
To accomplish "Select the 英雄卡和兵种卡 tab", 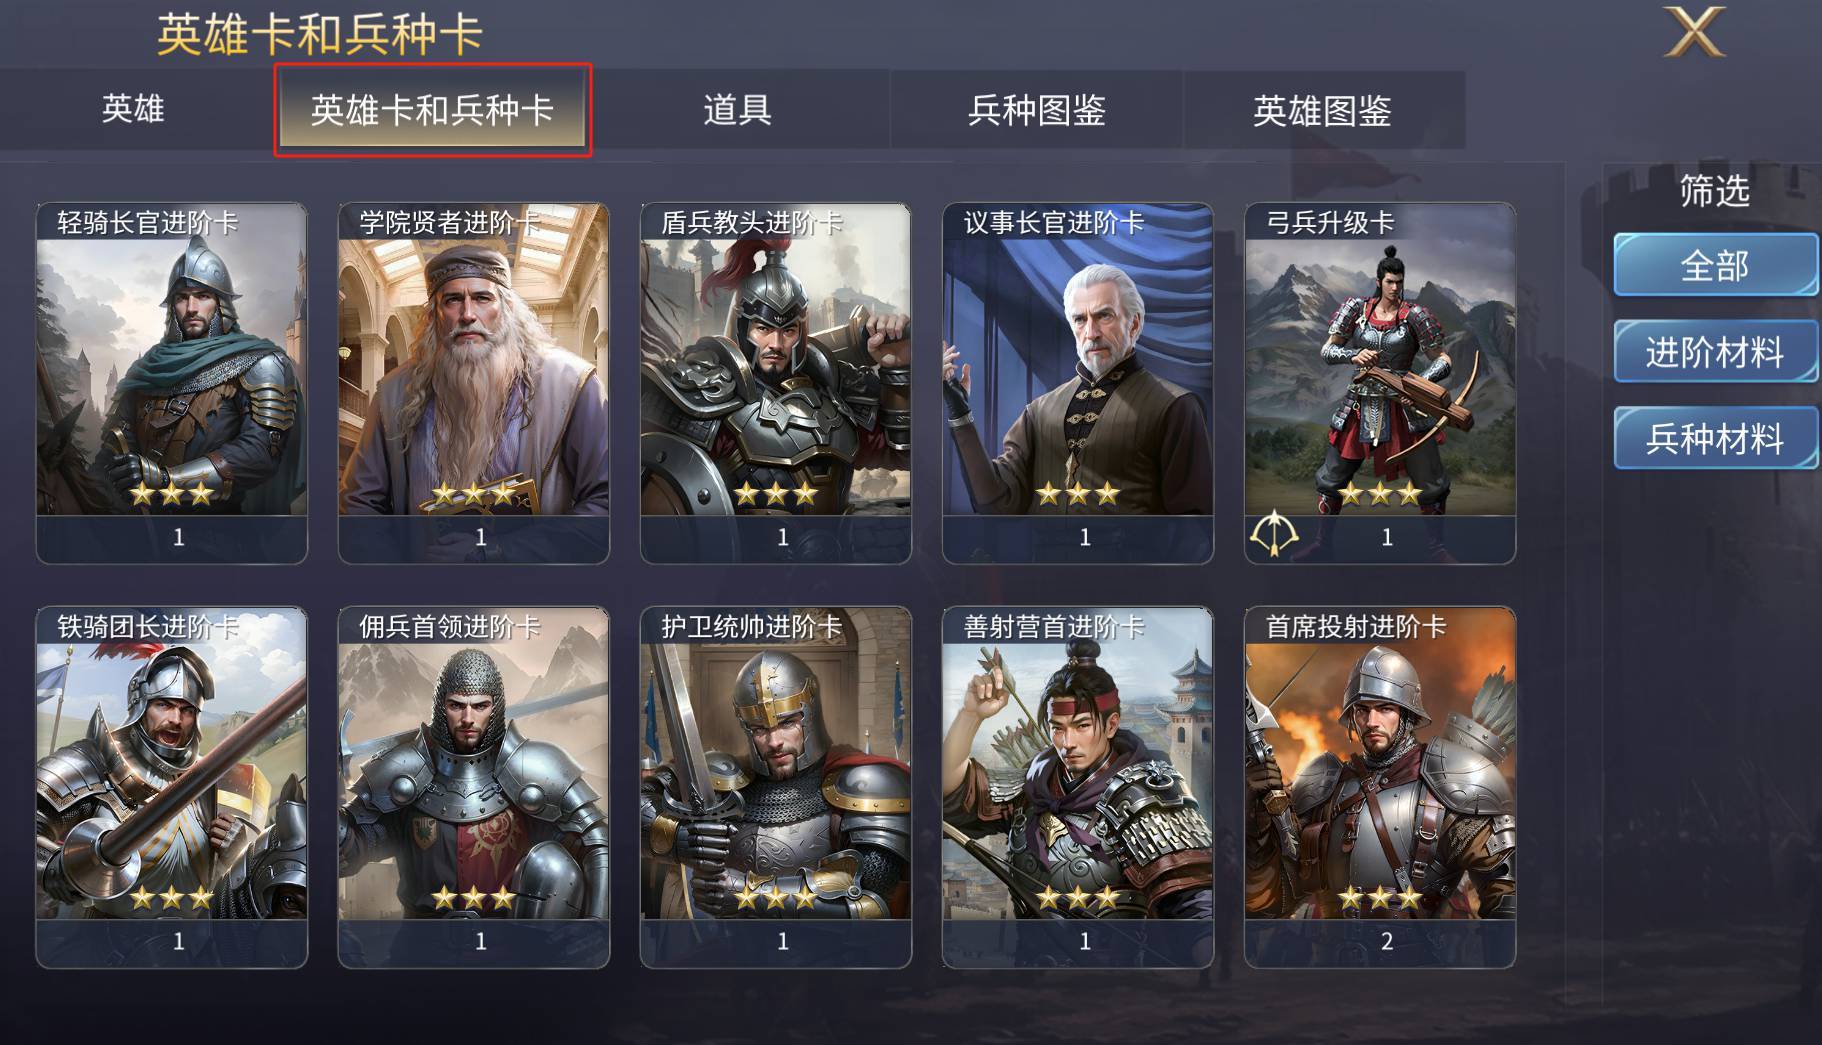I will point(433,110).
